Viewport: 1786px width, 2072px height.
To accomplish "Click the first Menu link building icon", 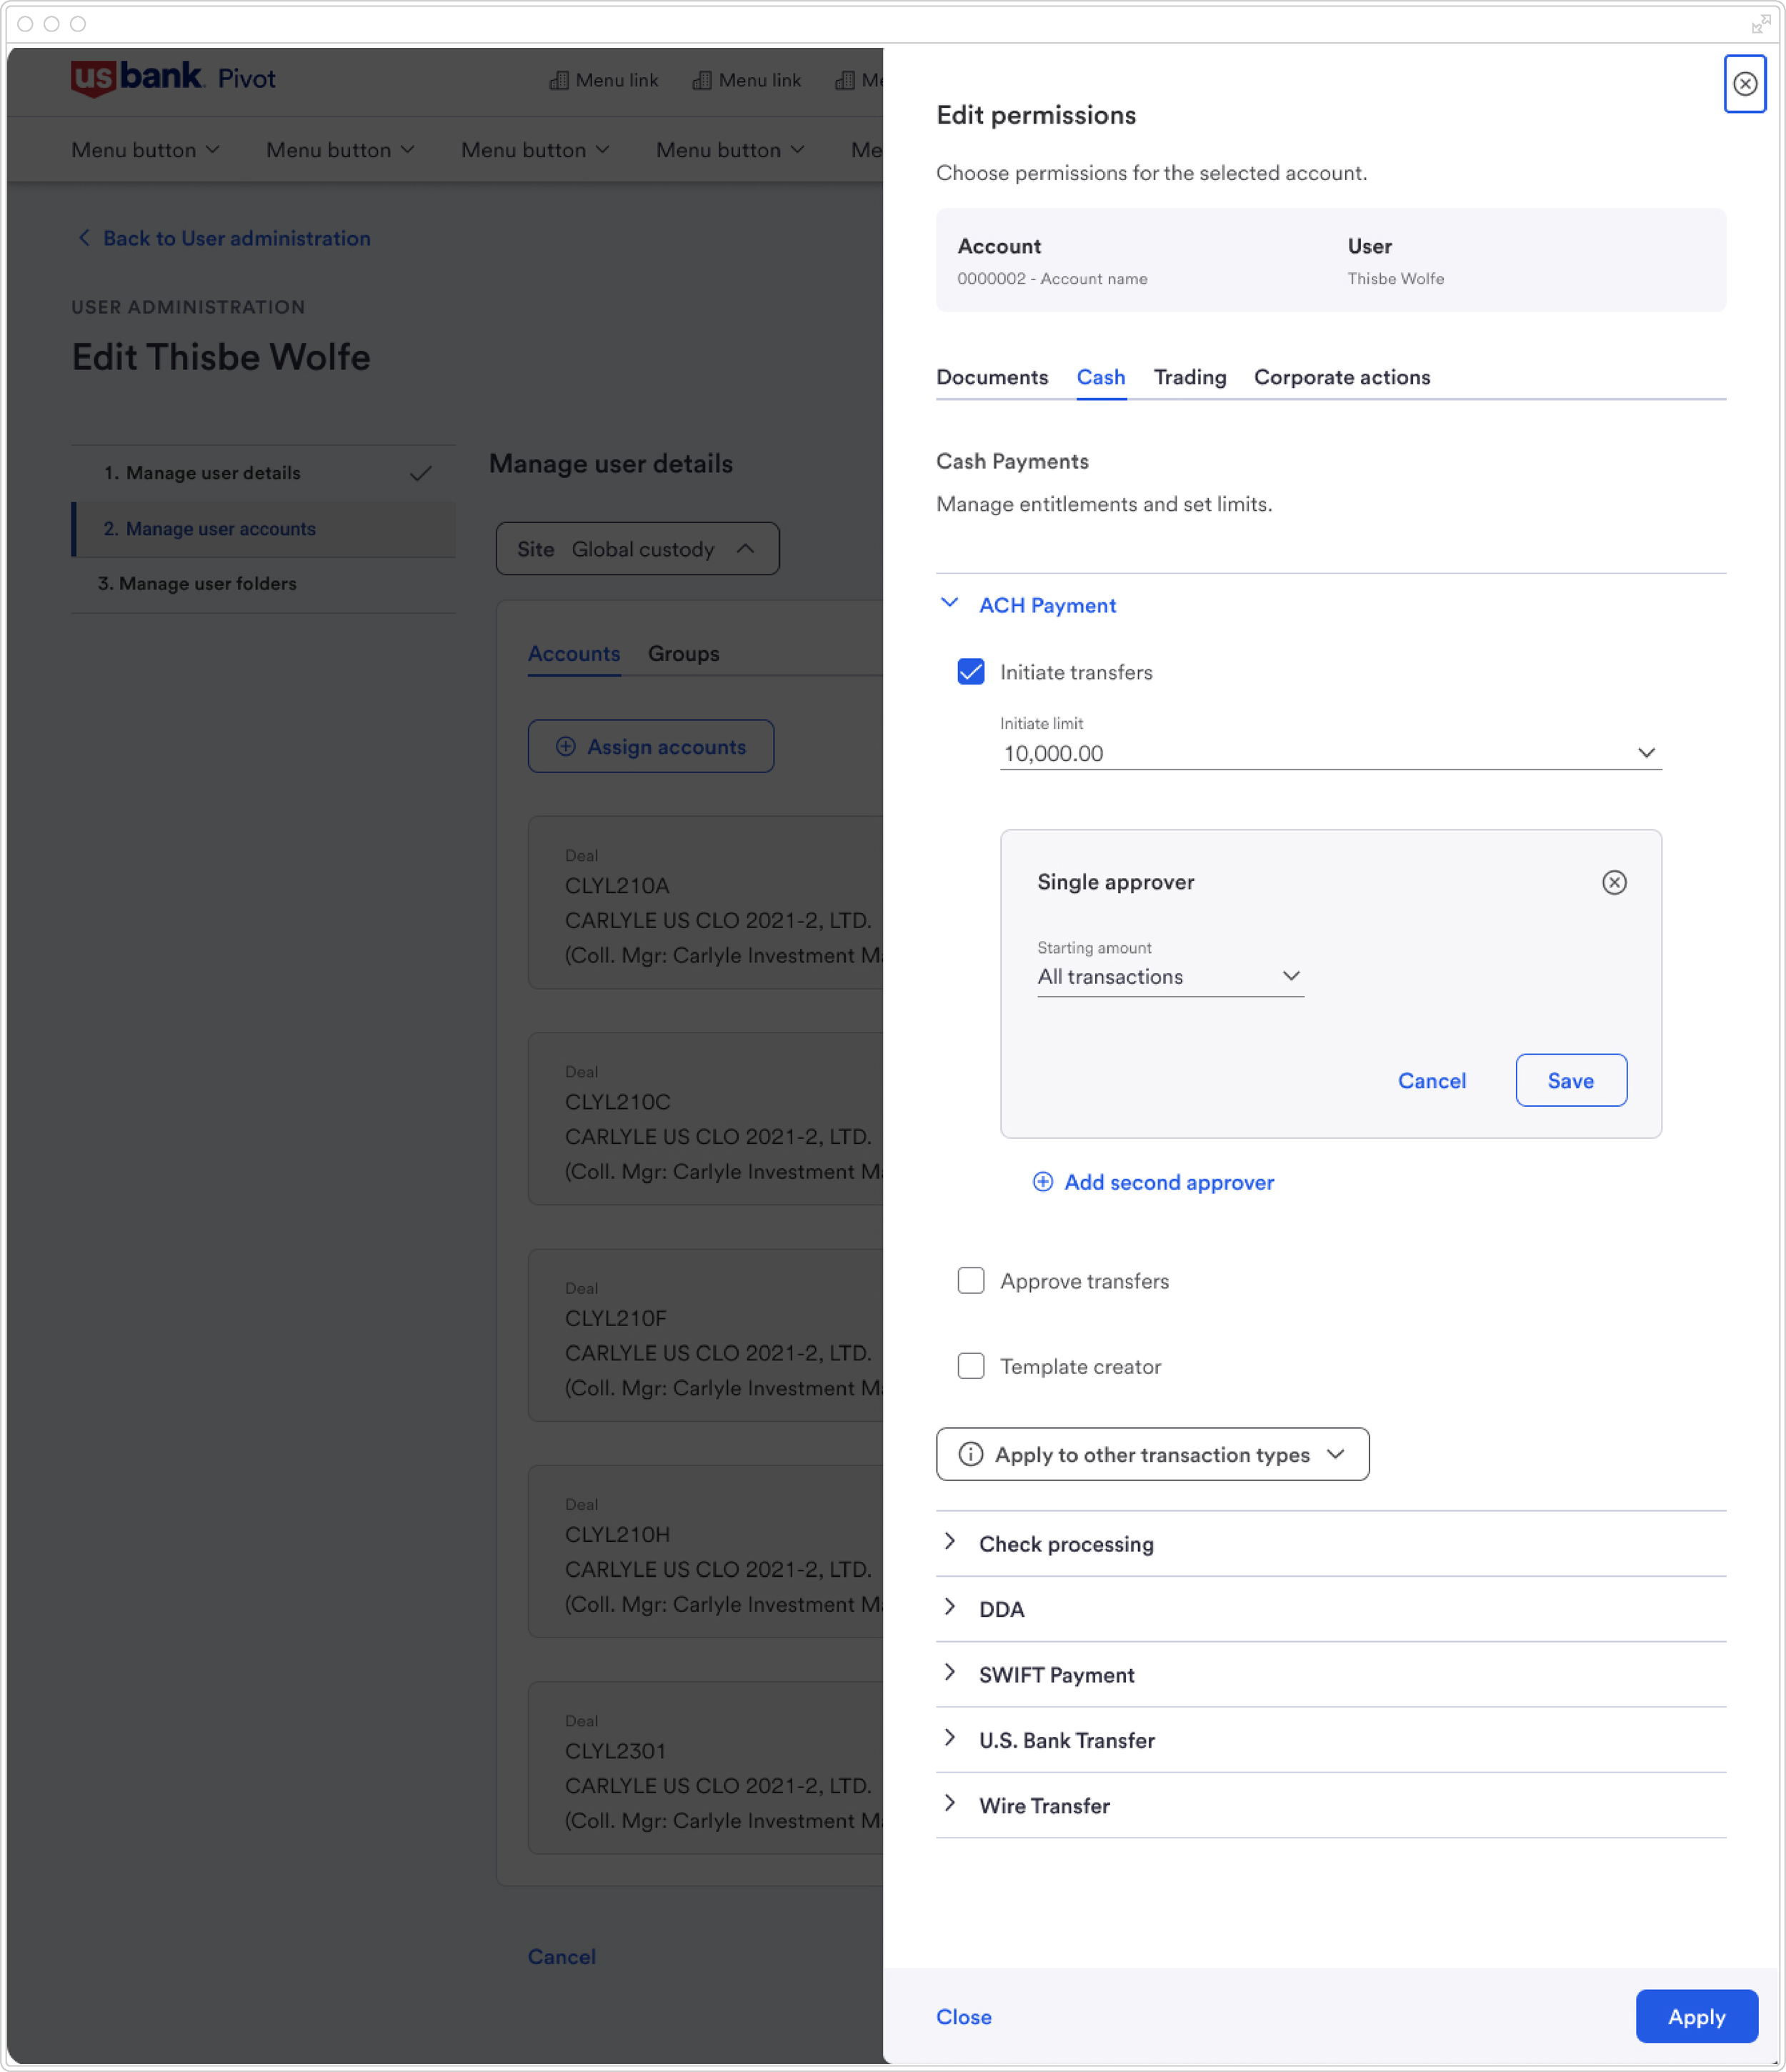I will 559,80.
